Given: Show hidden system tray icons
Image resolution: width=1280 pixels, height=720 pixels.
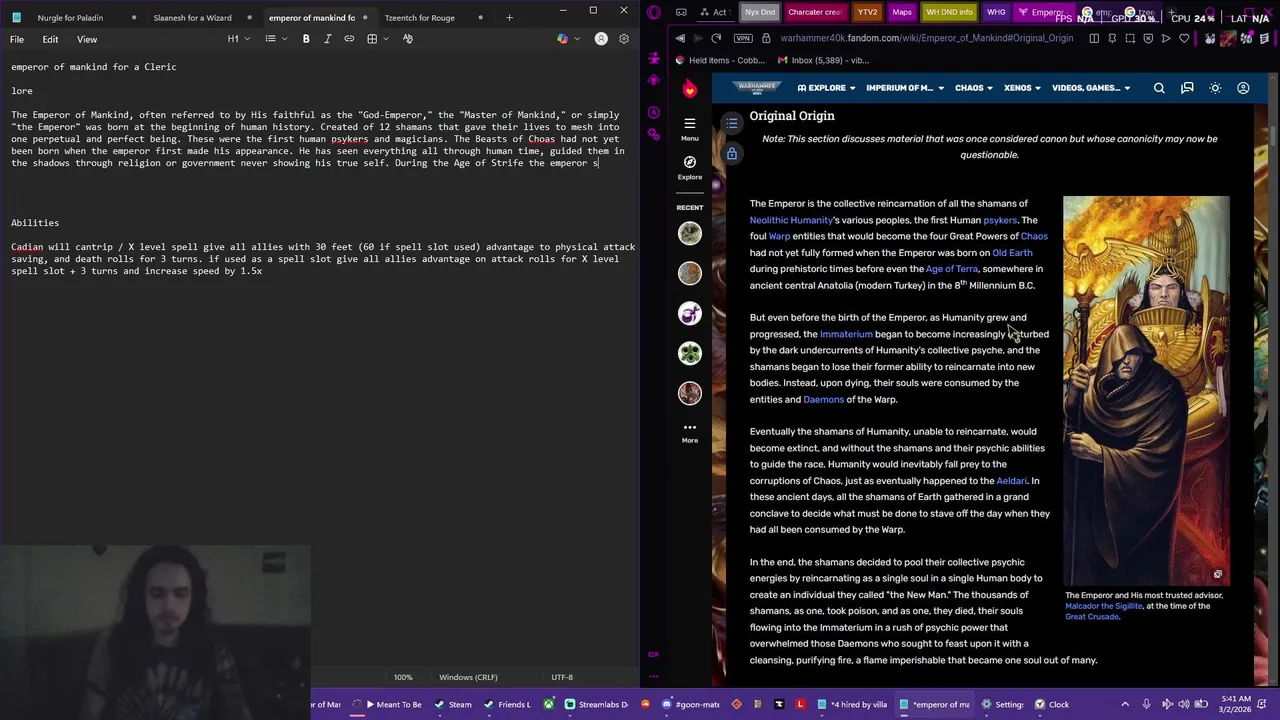Looking at the screenshot, I should tap(1125, 704).
